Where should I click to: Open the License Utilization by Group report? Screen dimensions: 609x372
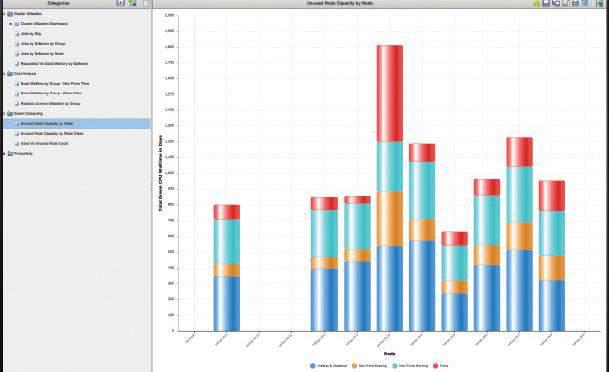coord(50,104)
